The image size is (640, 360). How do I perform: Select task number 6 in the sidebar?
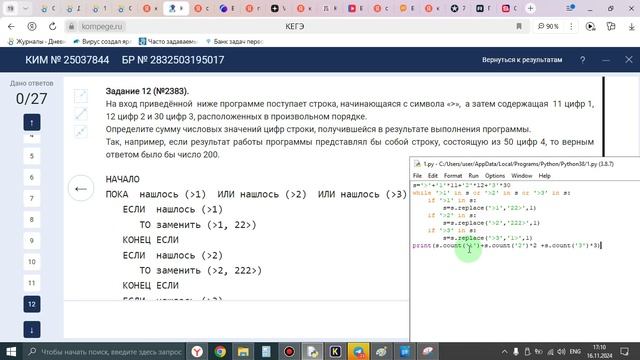tap(32, 177)
